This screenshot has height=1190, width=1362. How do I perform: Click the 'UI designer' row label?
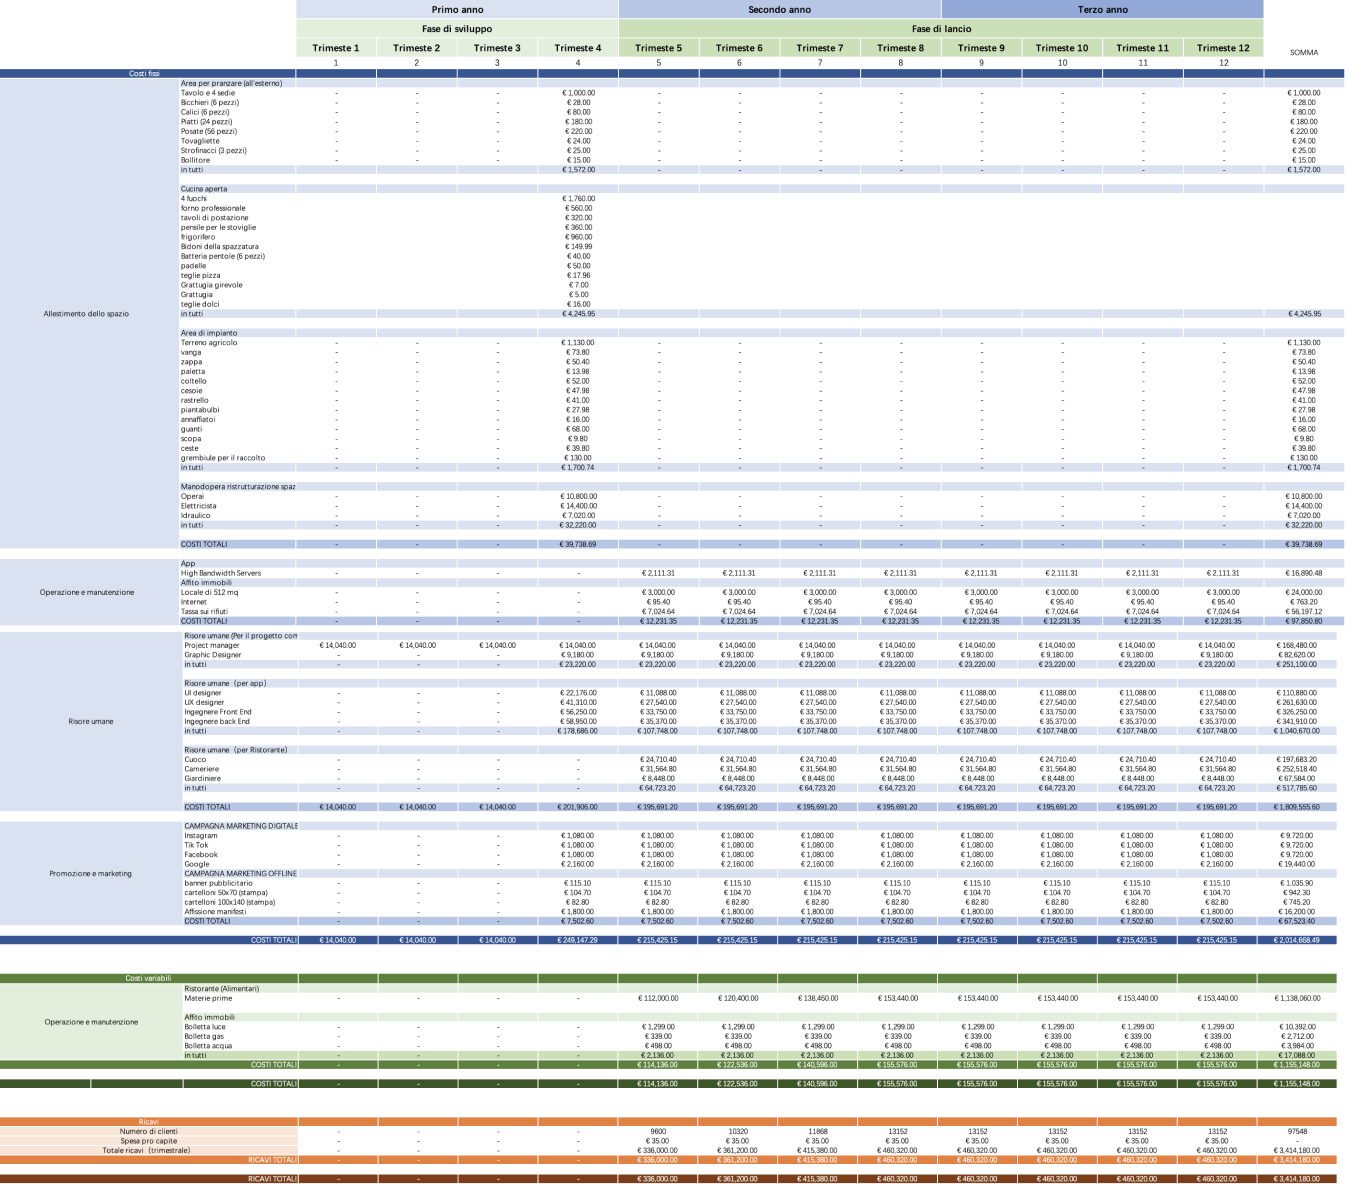[x=203, y=693]
